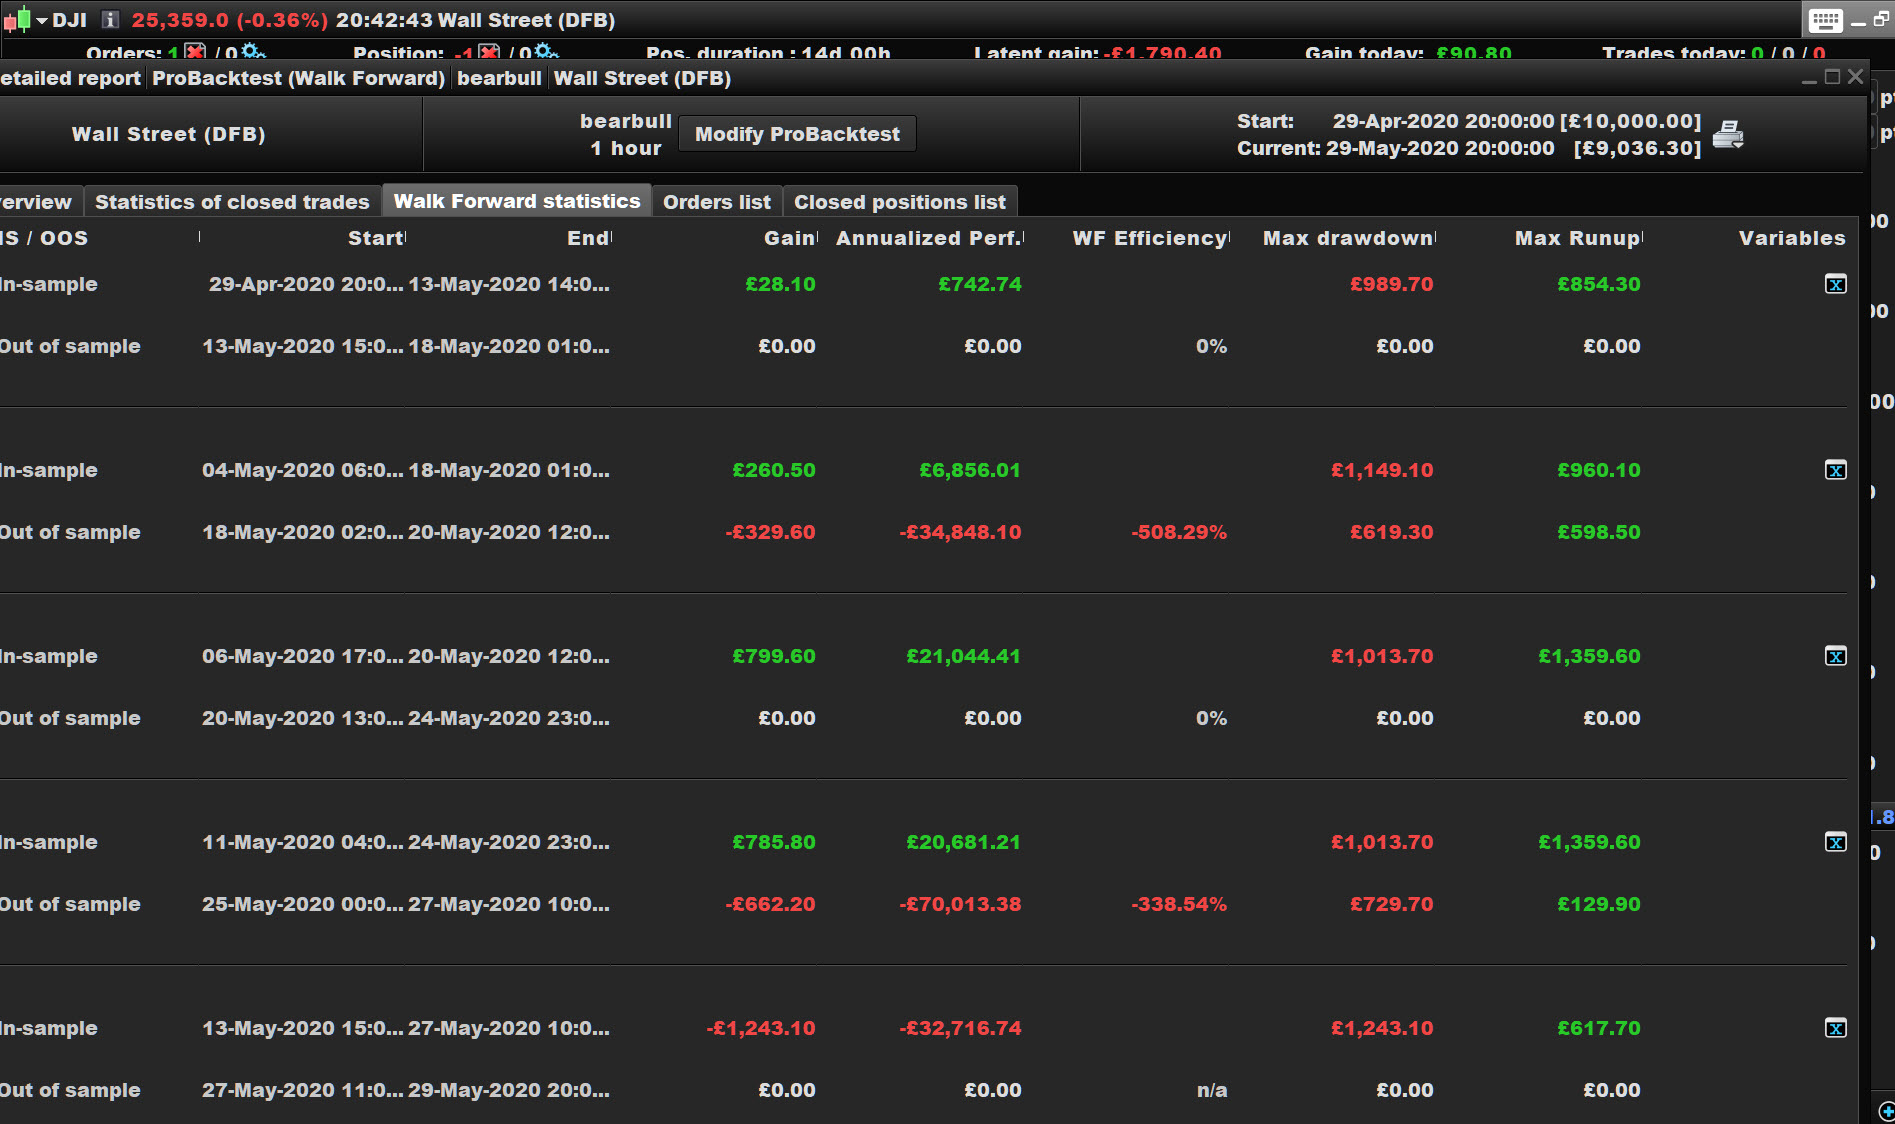Click the in-sample gain £785.80
The height and width of the screenshot is (1124, 1895).
(x=774, y=842)
